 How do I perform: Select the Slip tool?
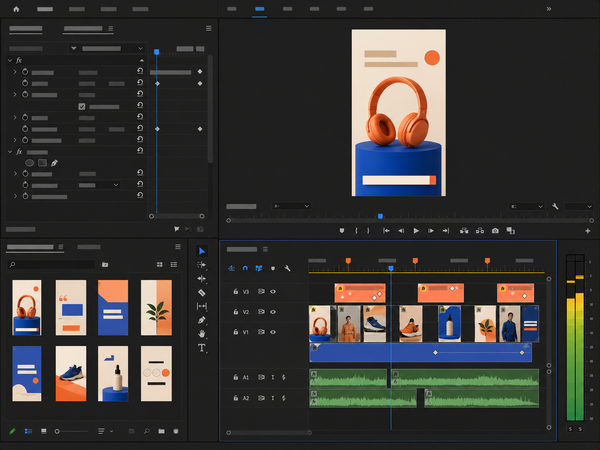click(202, 306)
